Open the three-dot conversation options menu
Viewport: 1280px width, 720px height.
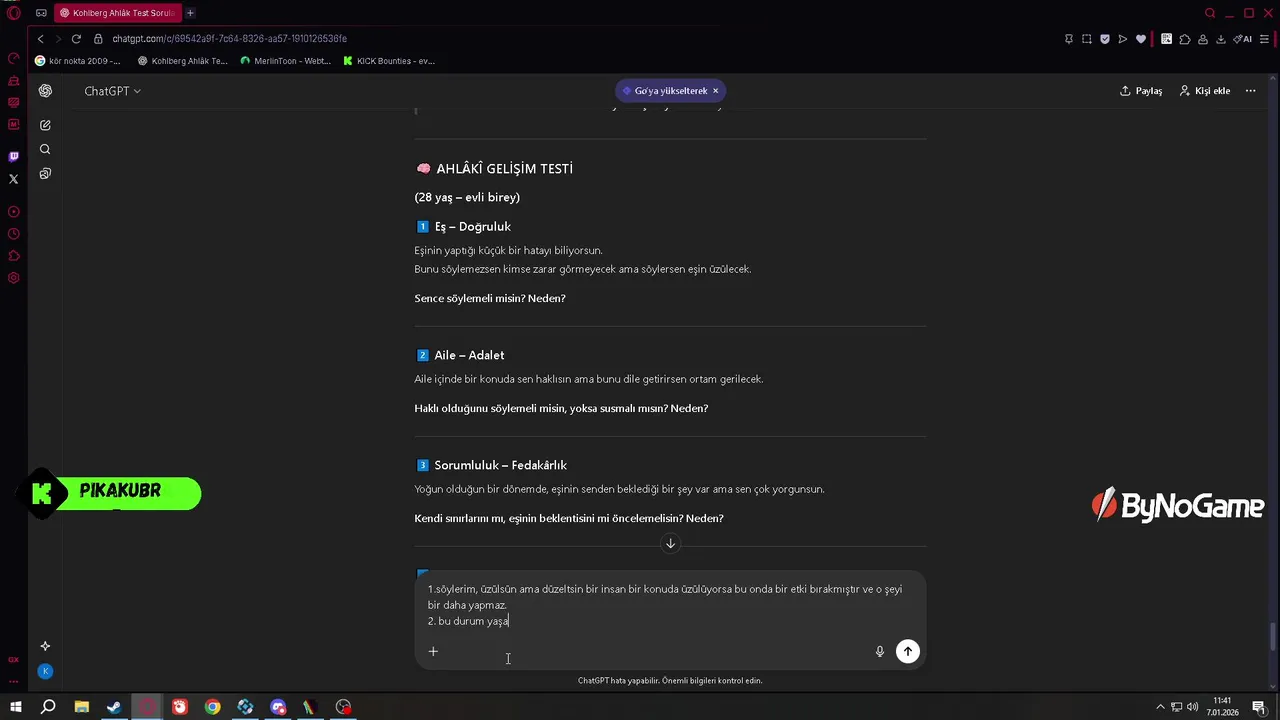pos(1250,91)
